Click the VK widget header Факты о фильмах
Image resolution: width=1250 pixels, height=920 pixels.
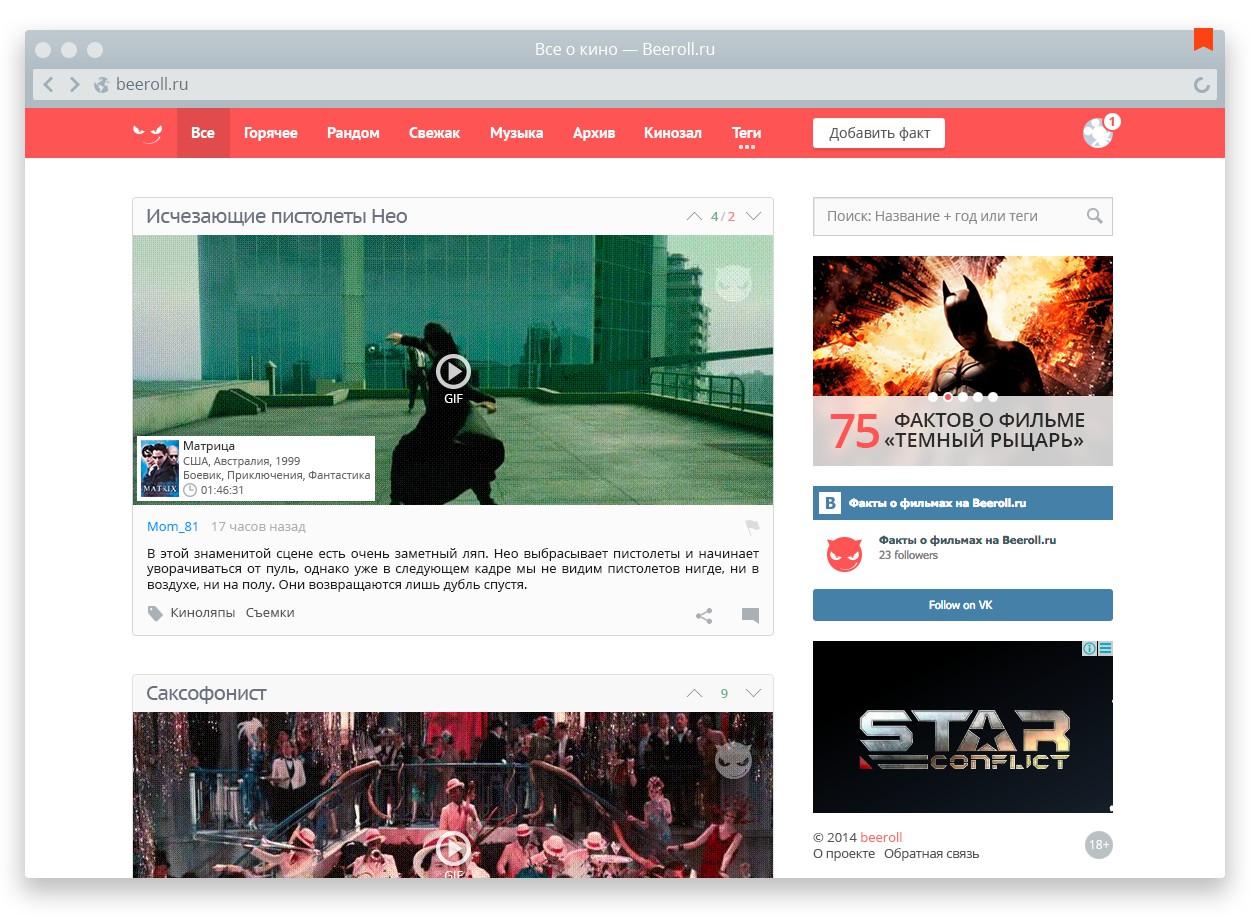962,503
